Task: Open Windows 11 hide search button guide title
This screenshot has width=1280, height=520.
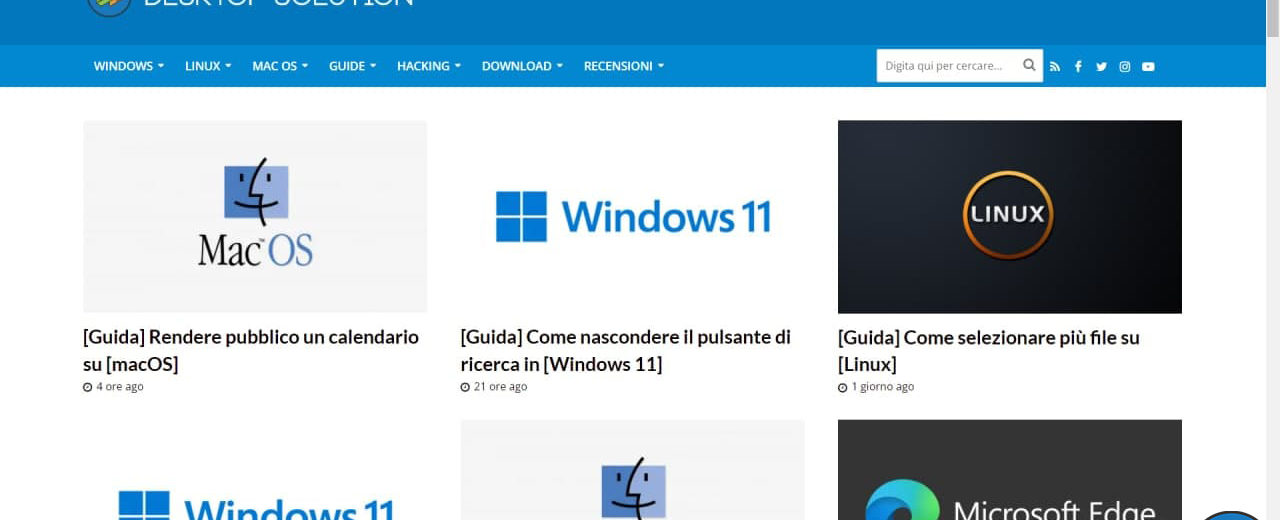Action: [x=626, y=350]
